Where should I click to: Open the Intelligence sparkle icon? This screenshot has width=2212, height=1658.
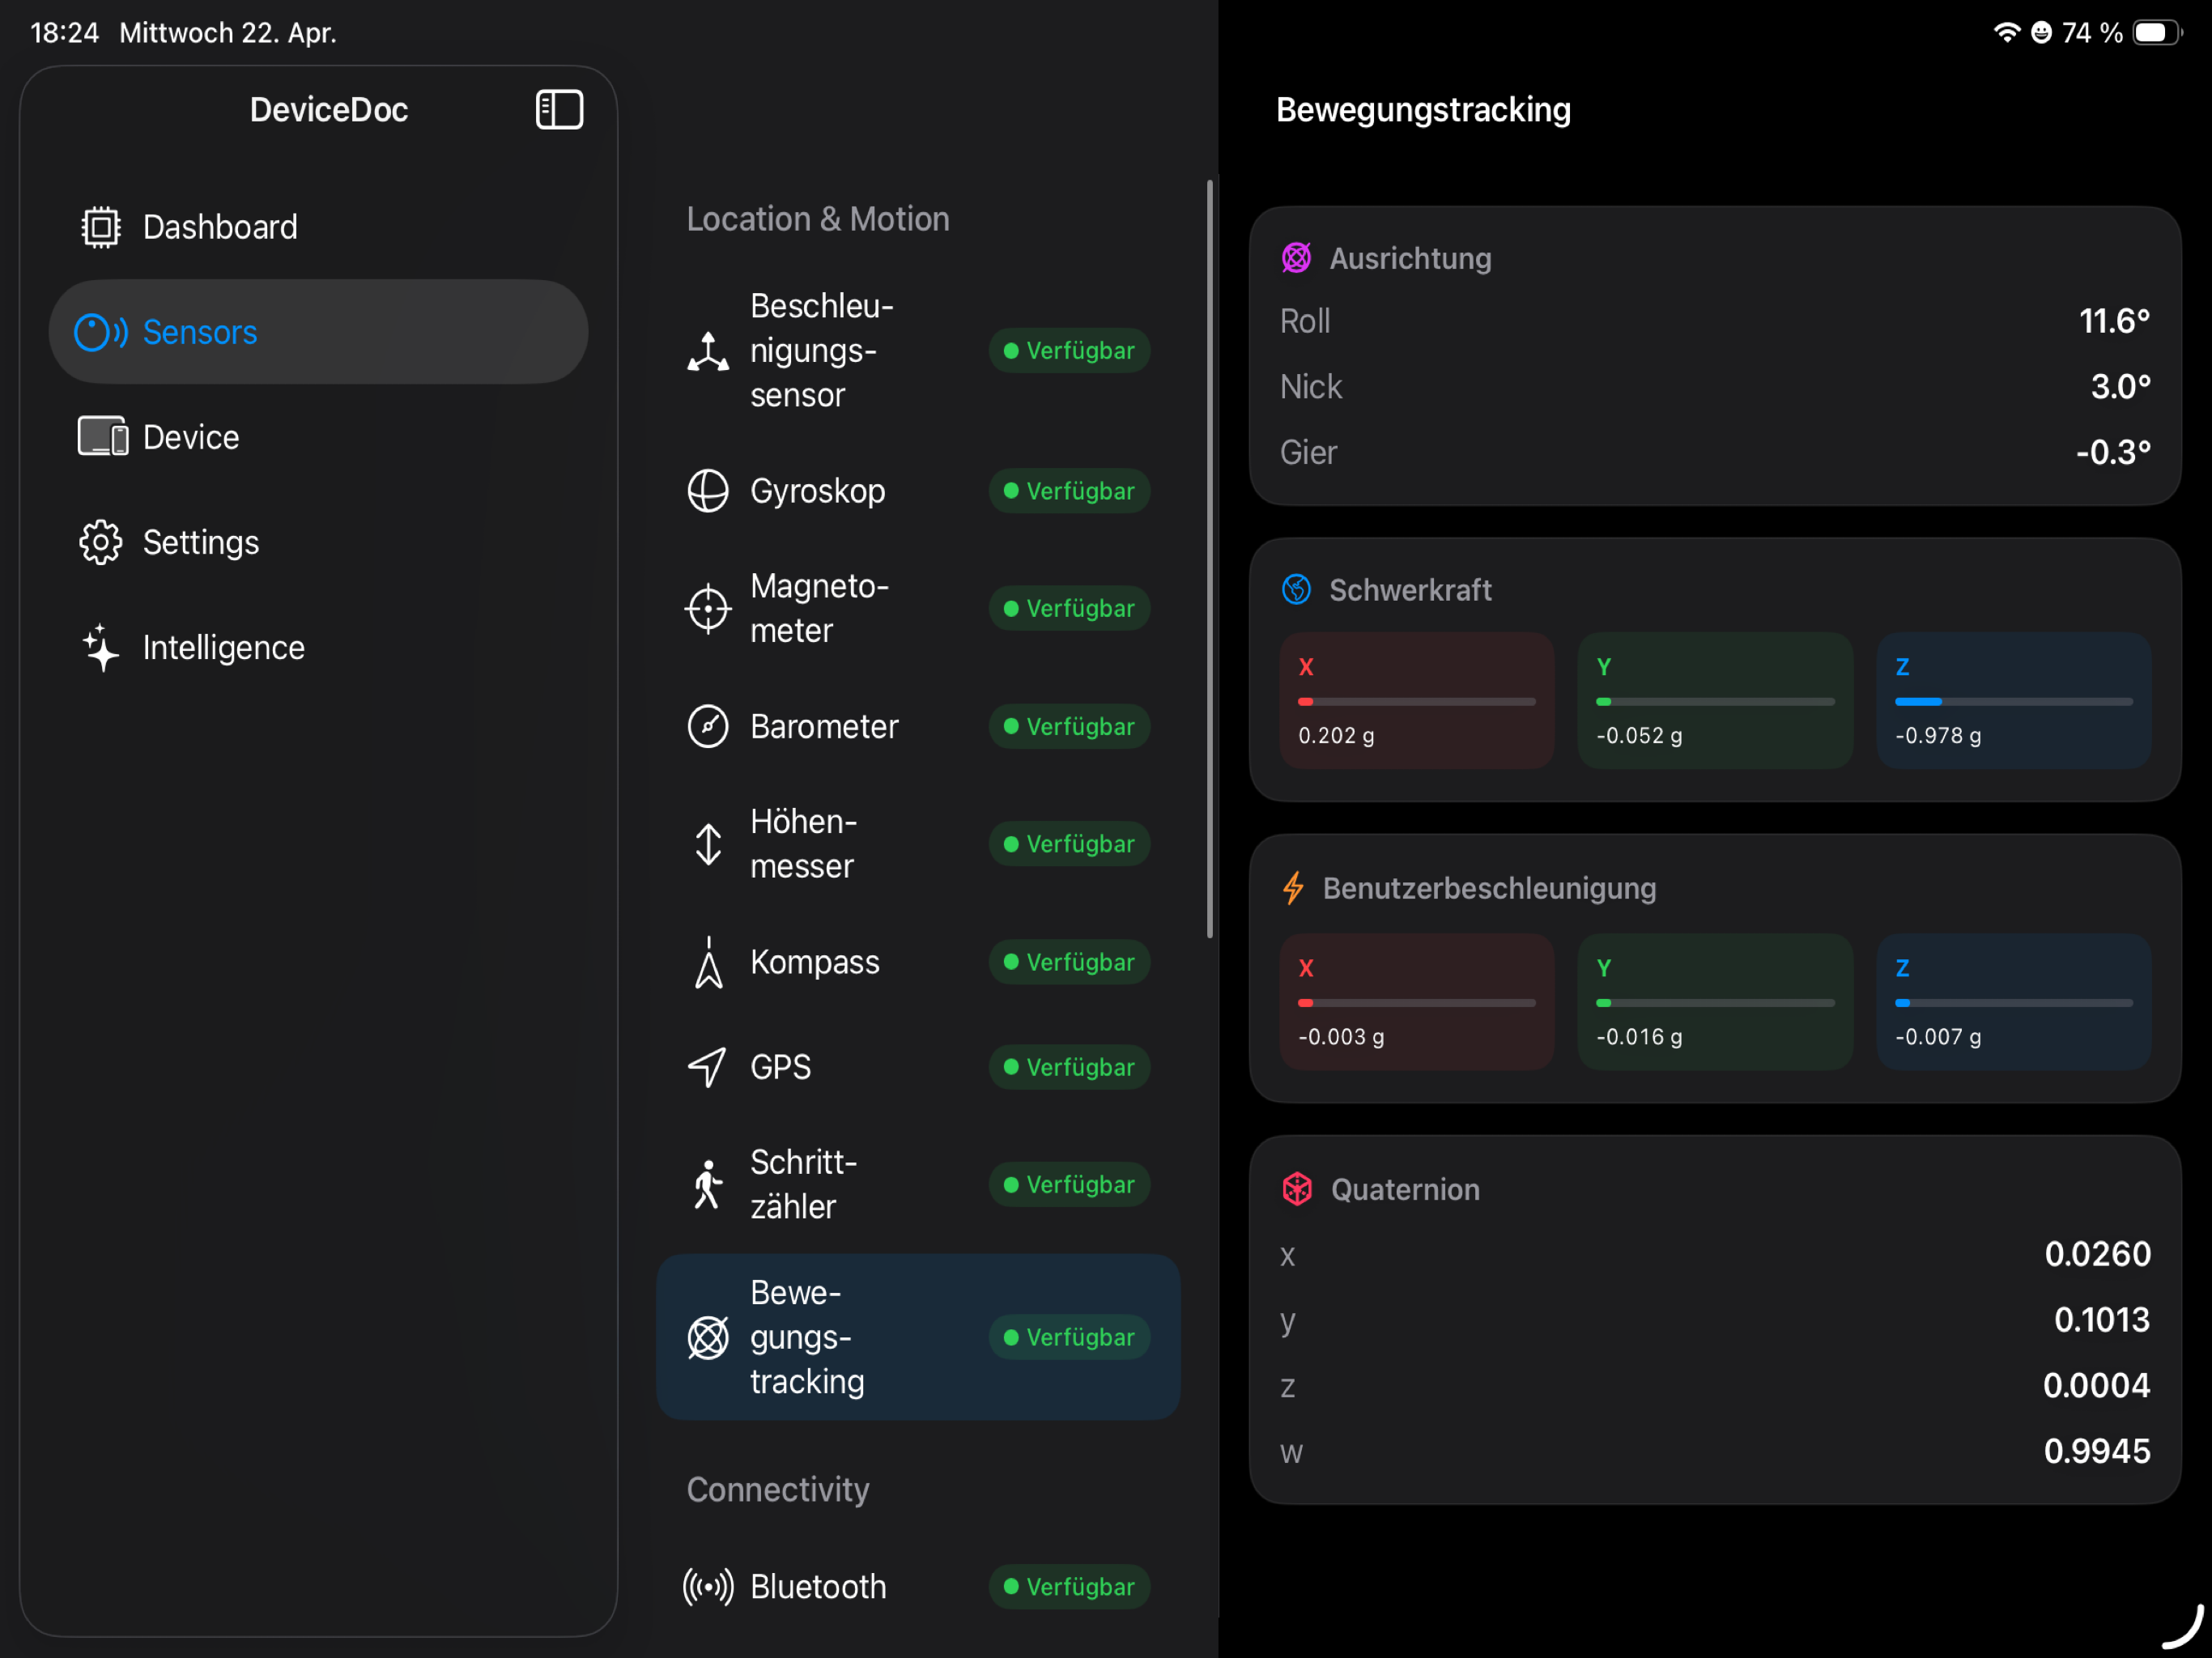coord(100,647)
